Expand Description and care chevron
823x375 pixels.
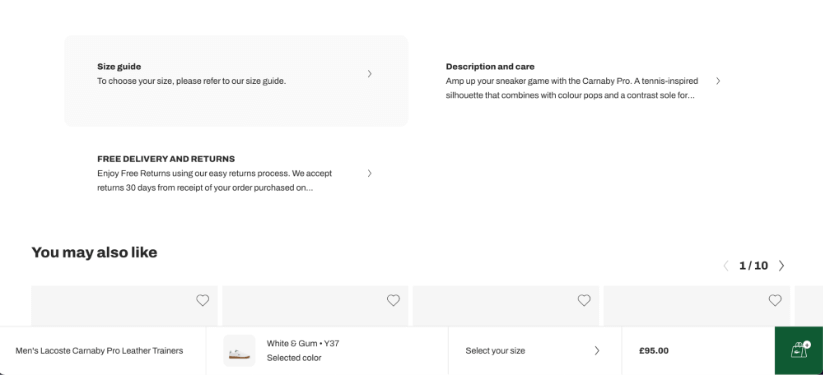pos(718,81)
